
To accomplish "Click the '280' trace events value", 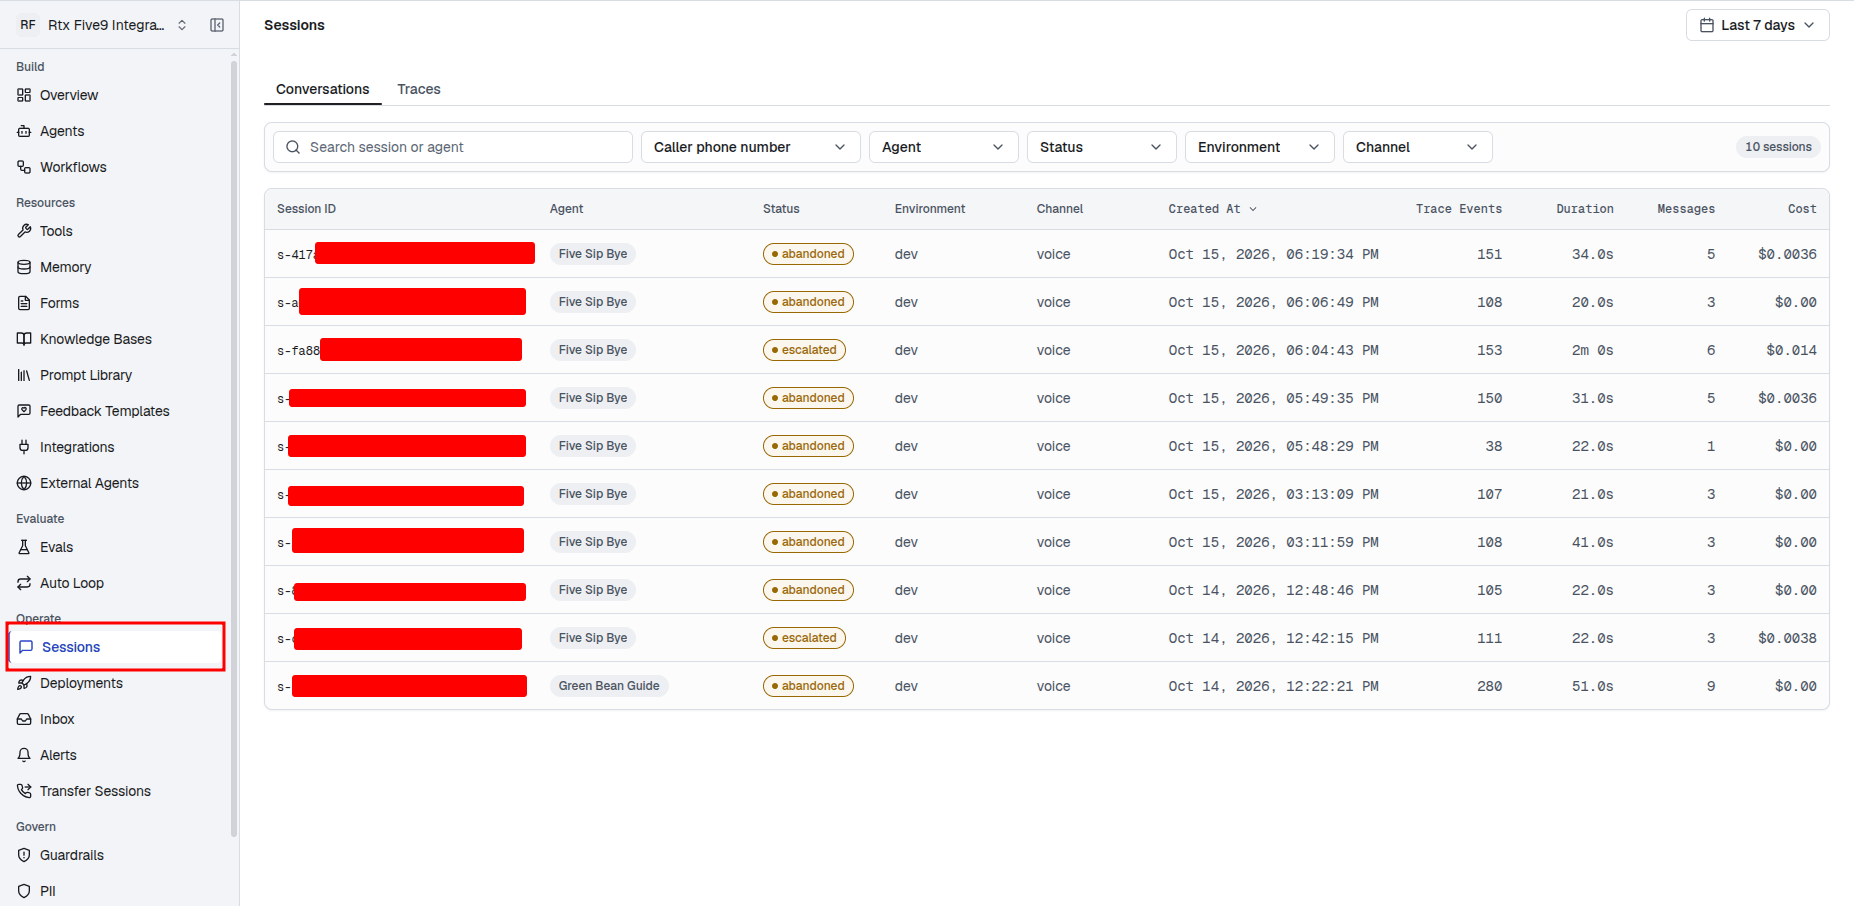I will click(1489, 686).
